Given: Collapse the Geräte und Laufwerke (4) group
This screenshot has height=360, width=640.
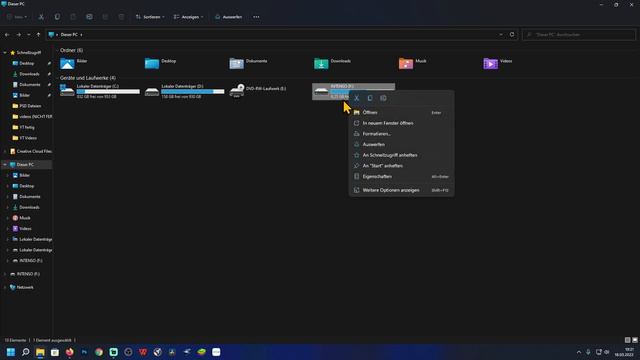Looking at the screenshot, I should click(x=57, y=78).
